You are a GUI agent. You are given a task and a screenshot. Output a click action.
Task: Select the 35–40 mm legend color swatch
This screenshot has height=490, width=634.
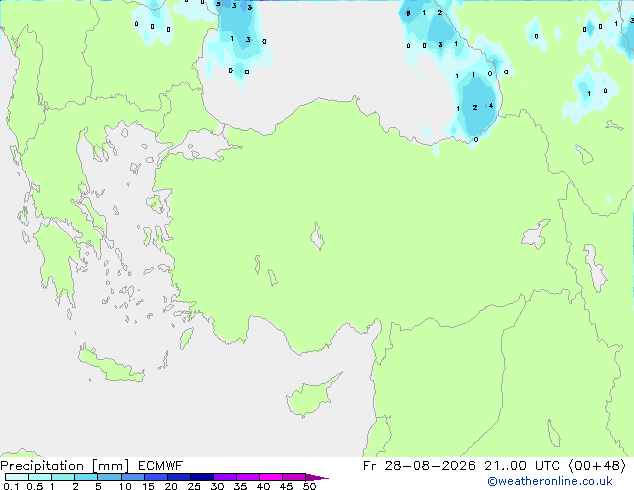point(247,477)
